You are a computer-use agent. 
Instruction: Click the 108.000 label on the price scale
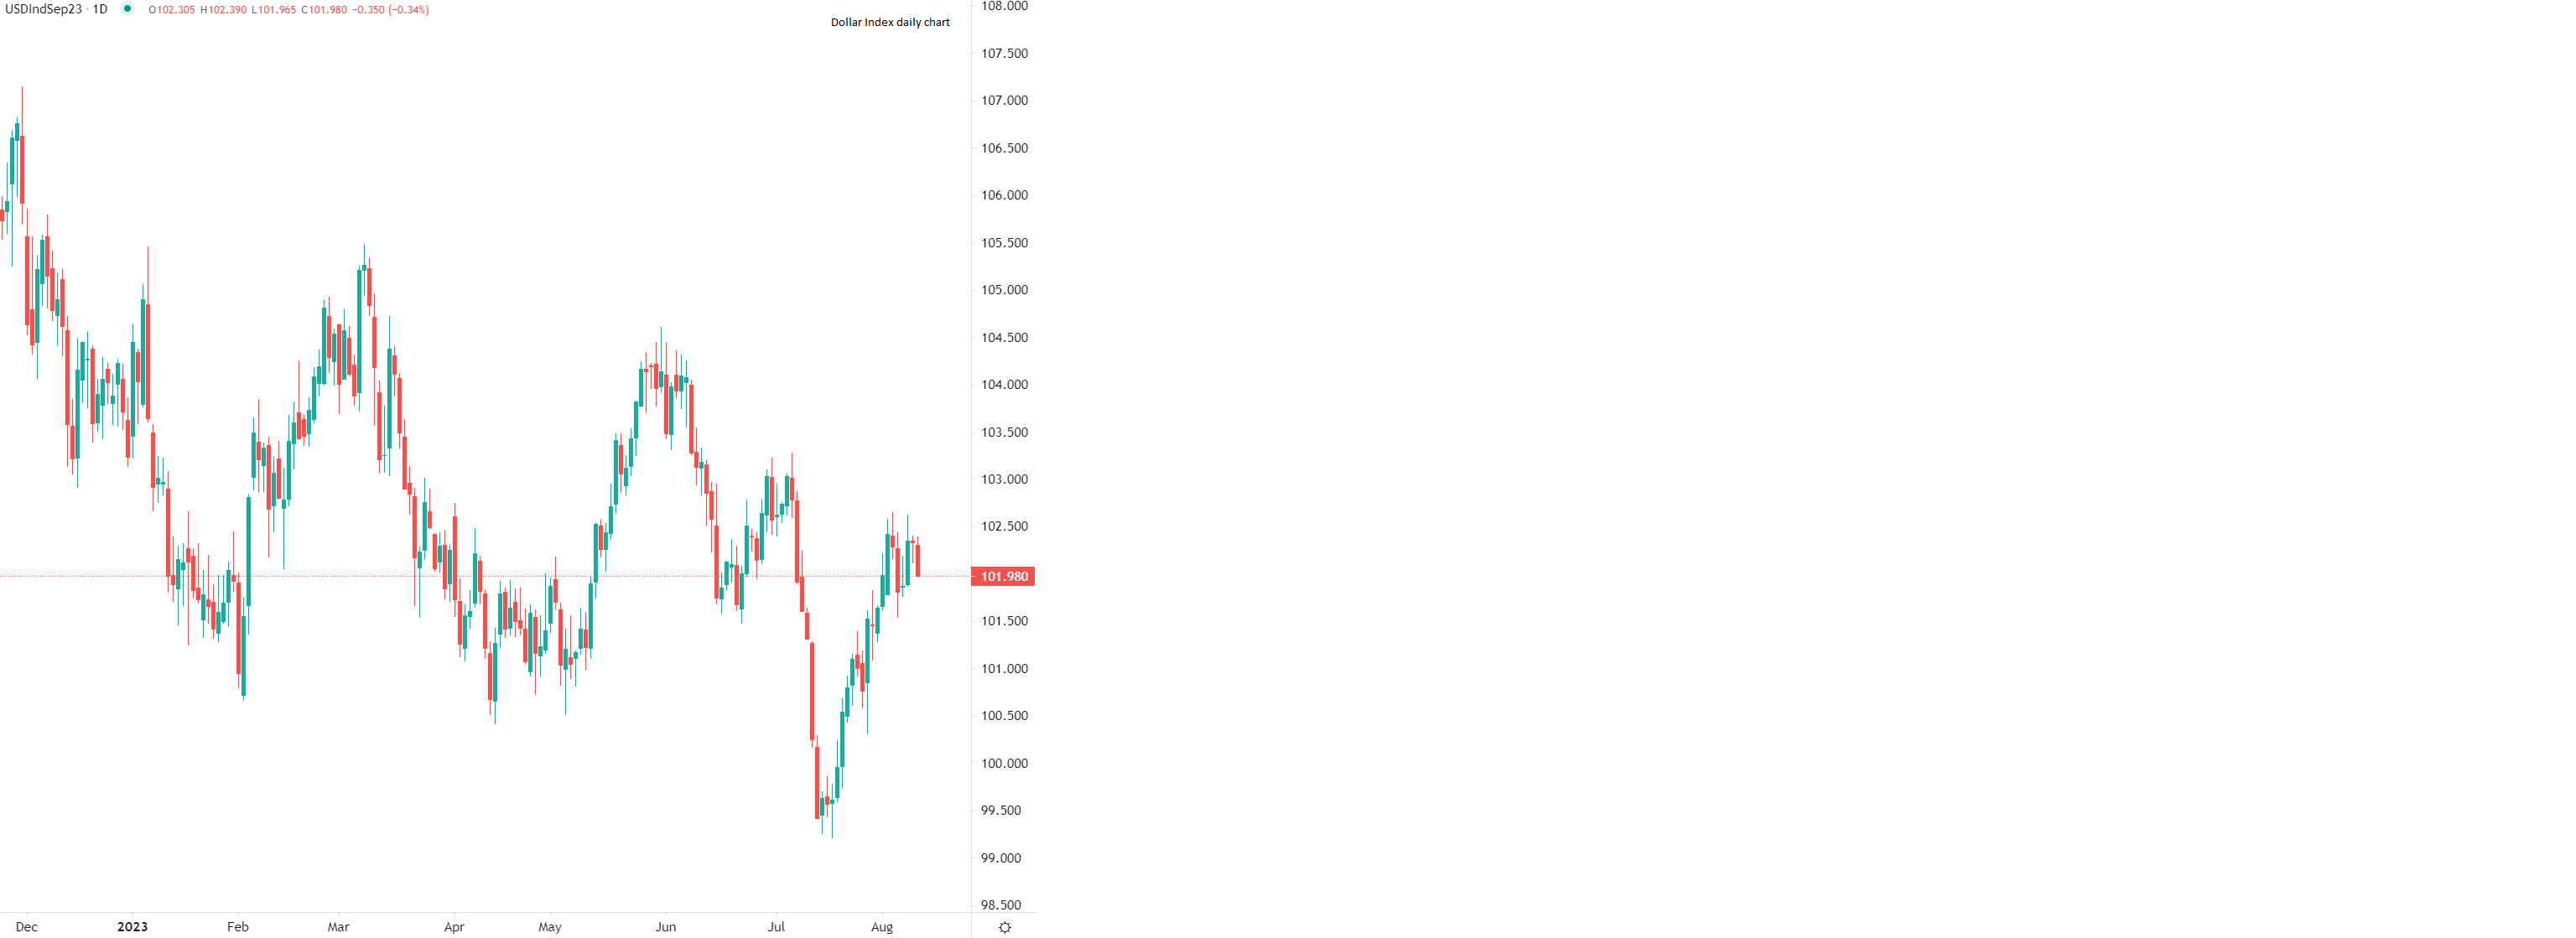point(1004,6)
